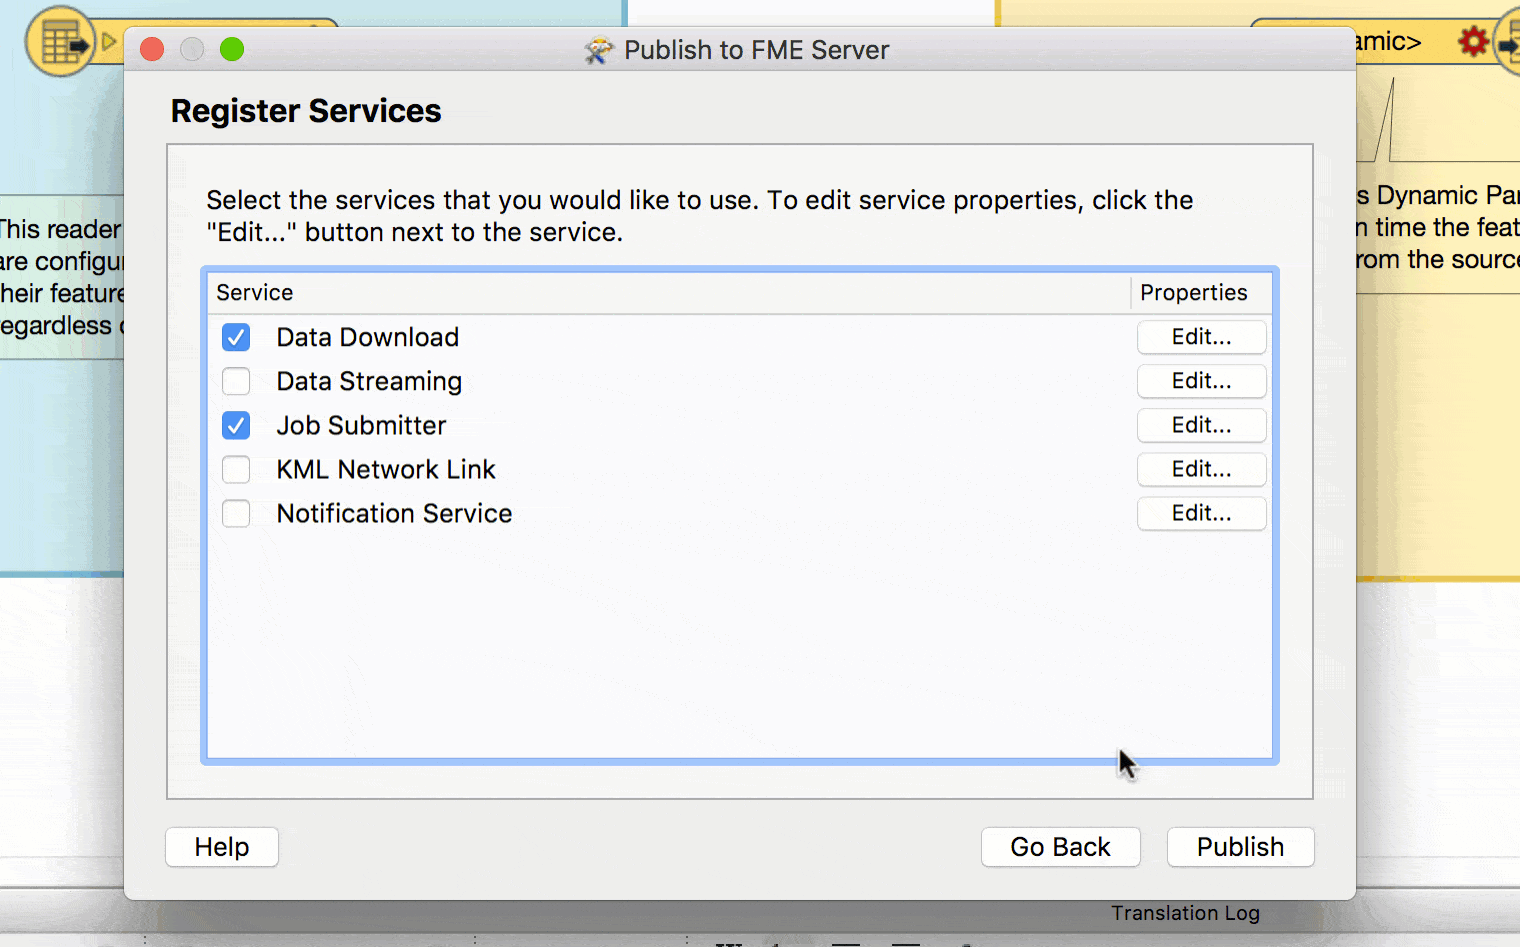Edit the Job Submitter service properties
Viewport: 1520px width, 947px height.
(x=1201, y=425)
